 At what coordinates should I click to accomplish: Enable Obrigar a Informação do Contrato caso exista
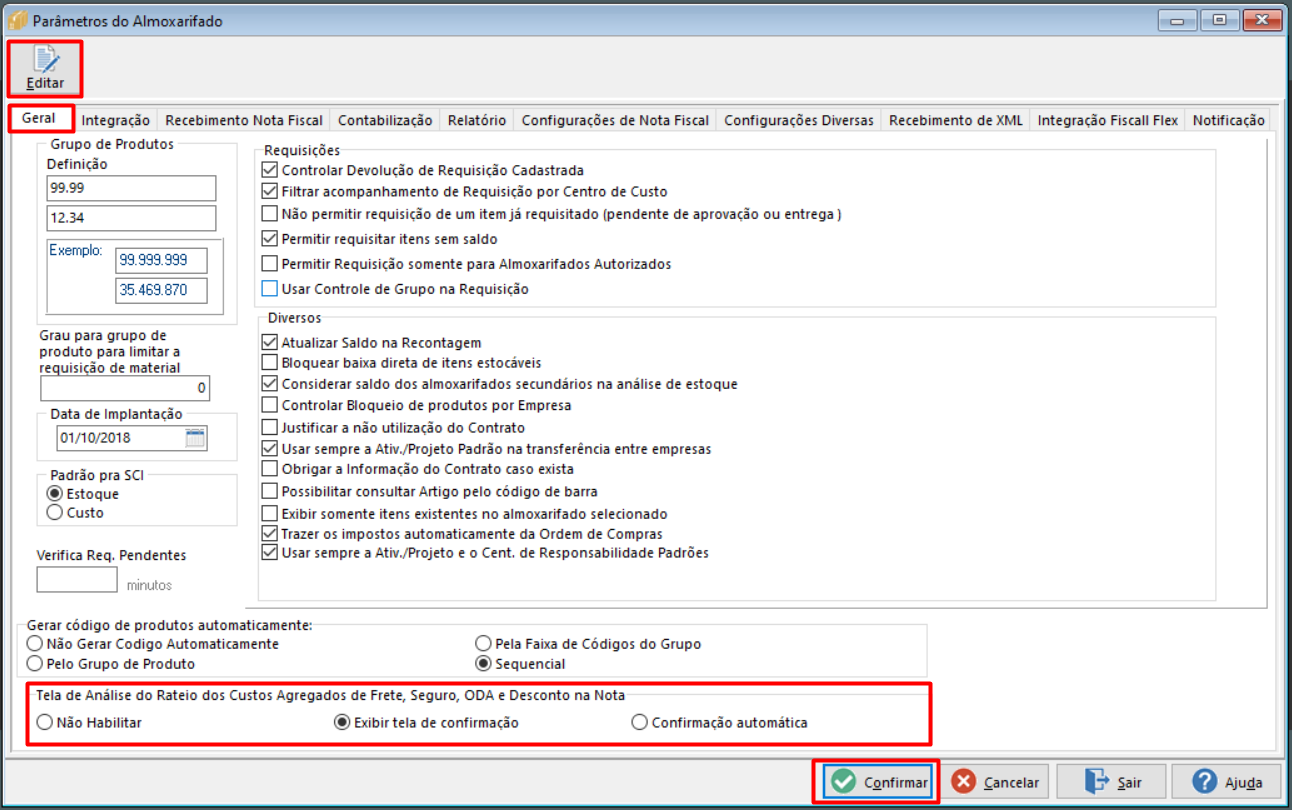pyautogui.click(x=269, y=468)
